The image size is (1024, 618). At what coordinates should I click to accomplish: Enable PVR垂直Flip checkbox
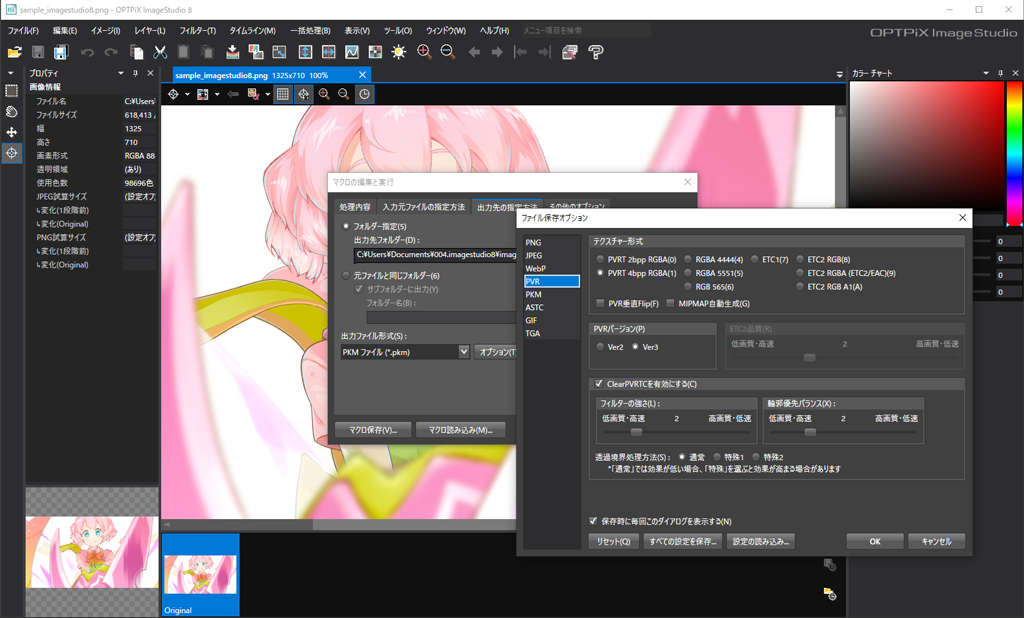tap(600, 303)
